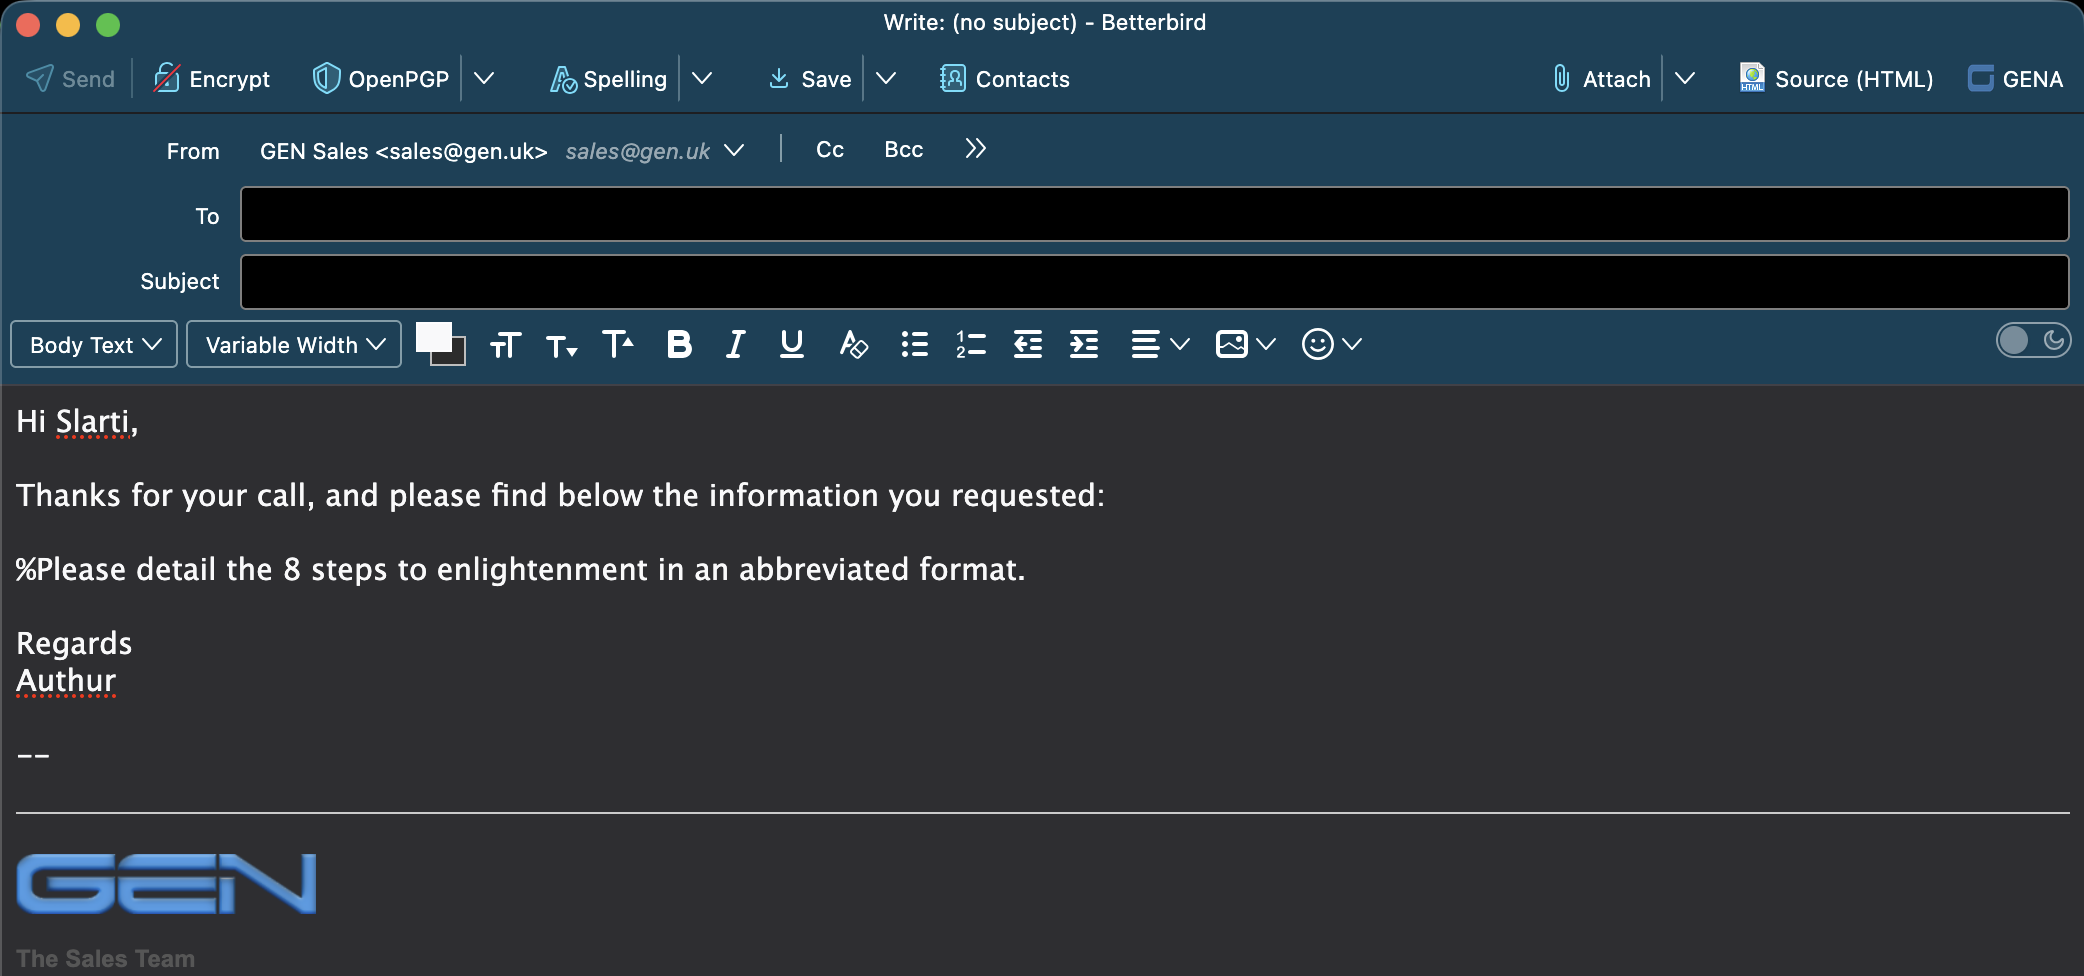This screenshot has height=976, width=2084.
Task: Expand the Spelling dropdown arrow
Action: tap(702, 79)
